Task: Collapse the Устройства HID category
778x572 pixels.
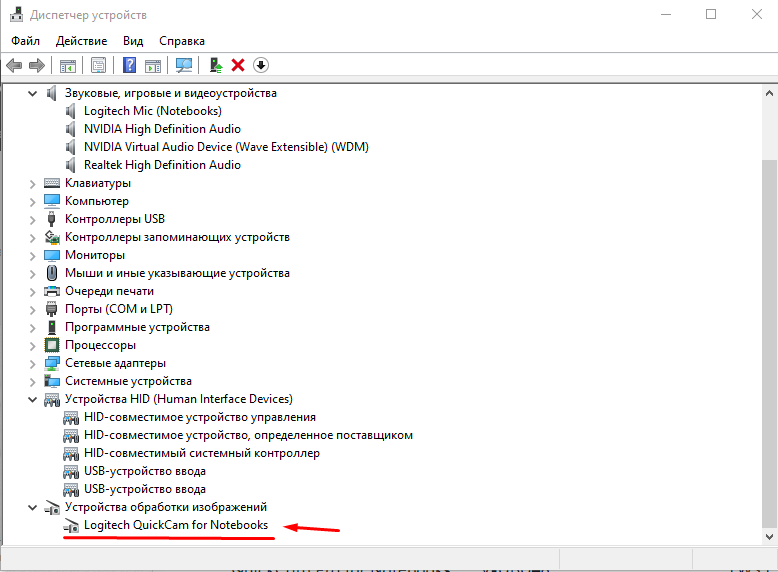Action: click(32, 399)
